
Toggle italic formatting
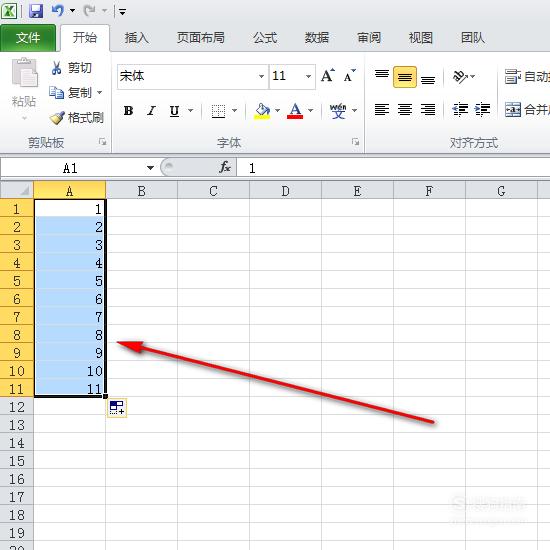click(x=151, y=111)
